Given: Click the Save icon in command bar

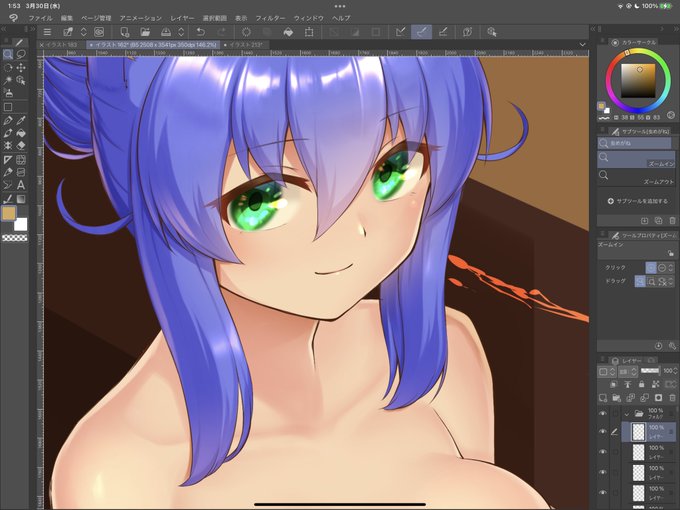Looking at the screenshot, I should coord(166,32).
